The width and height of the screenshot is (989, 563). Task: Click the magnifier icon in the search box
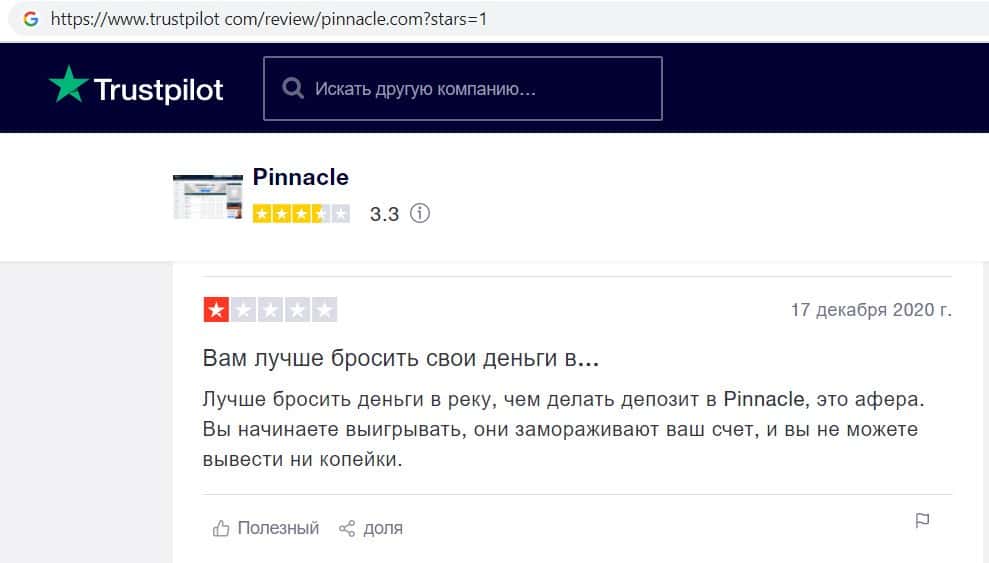293,89
